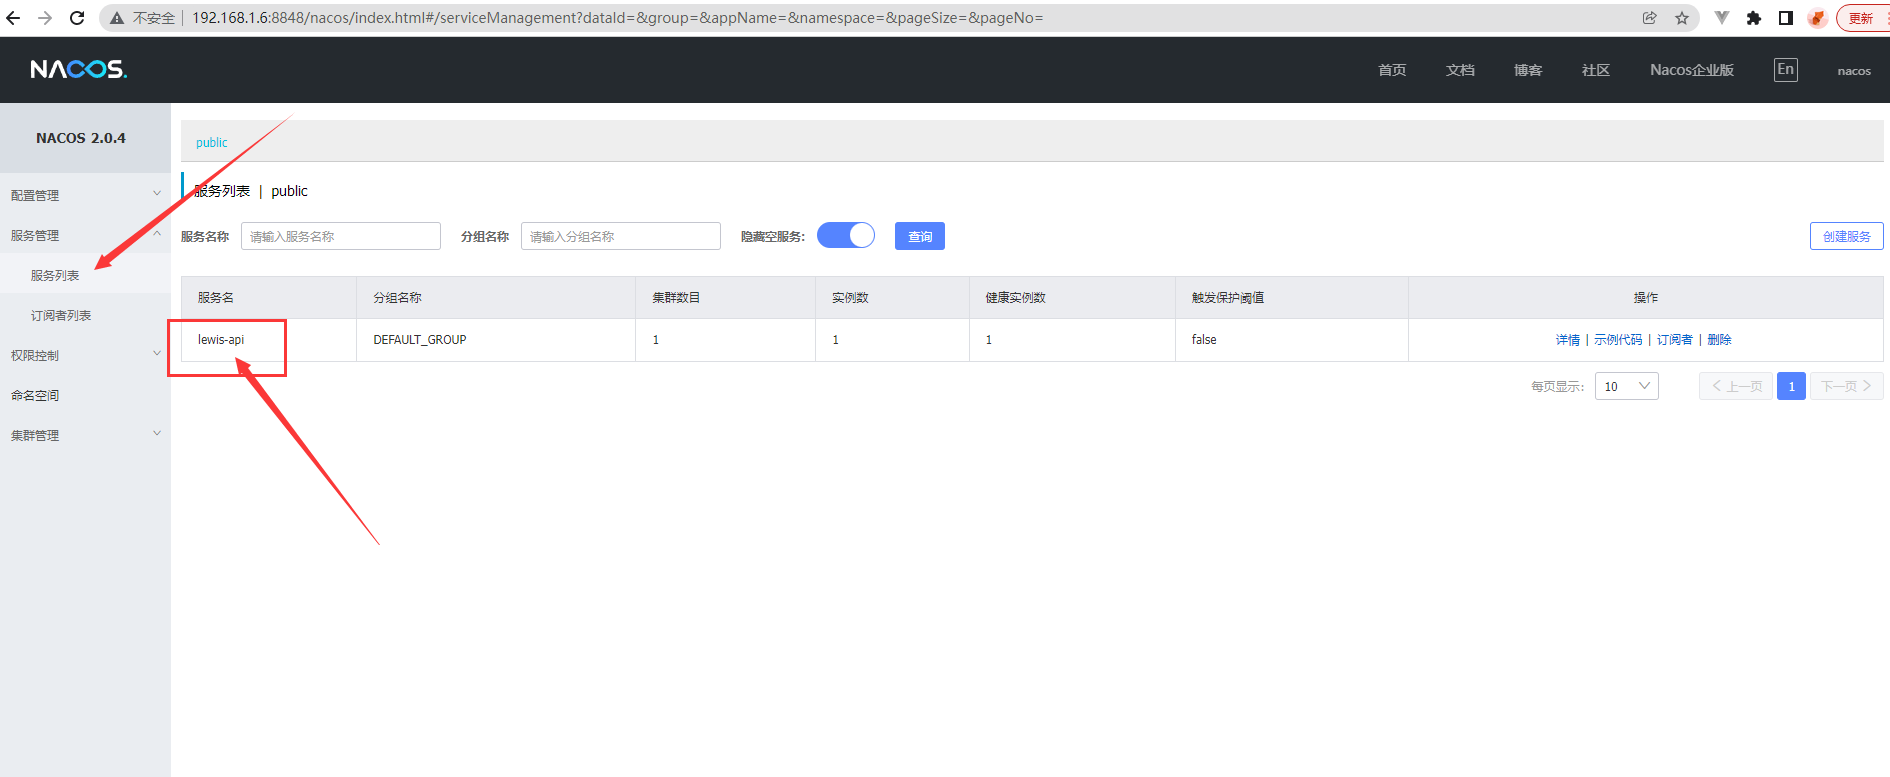
Task: Click the NACOS 2.0.4 version label
Action: click(x=81, y=138)
